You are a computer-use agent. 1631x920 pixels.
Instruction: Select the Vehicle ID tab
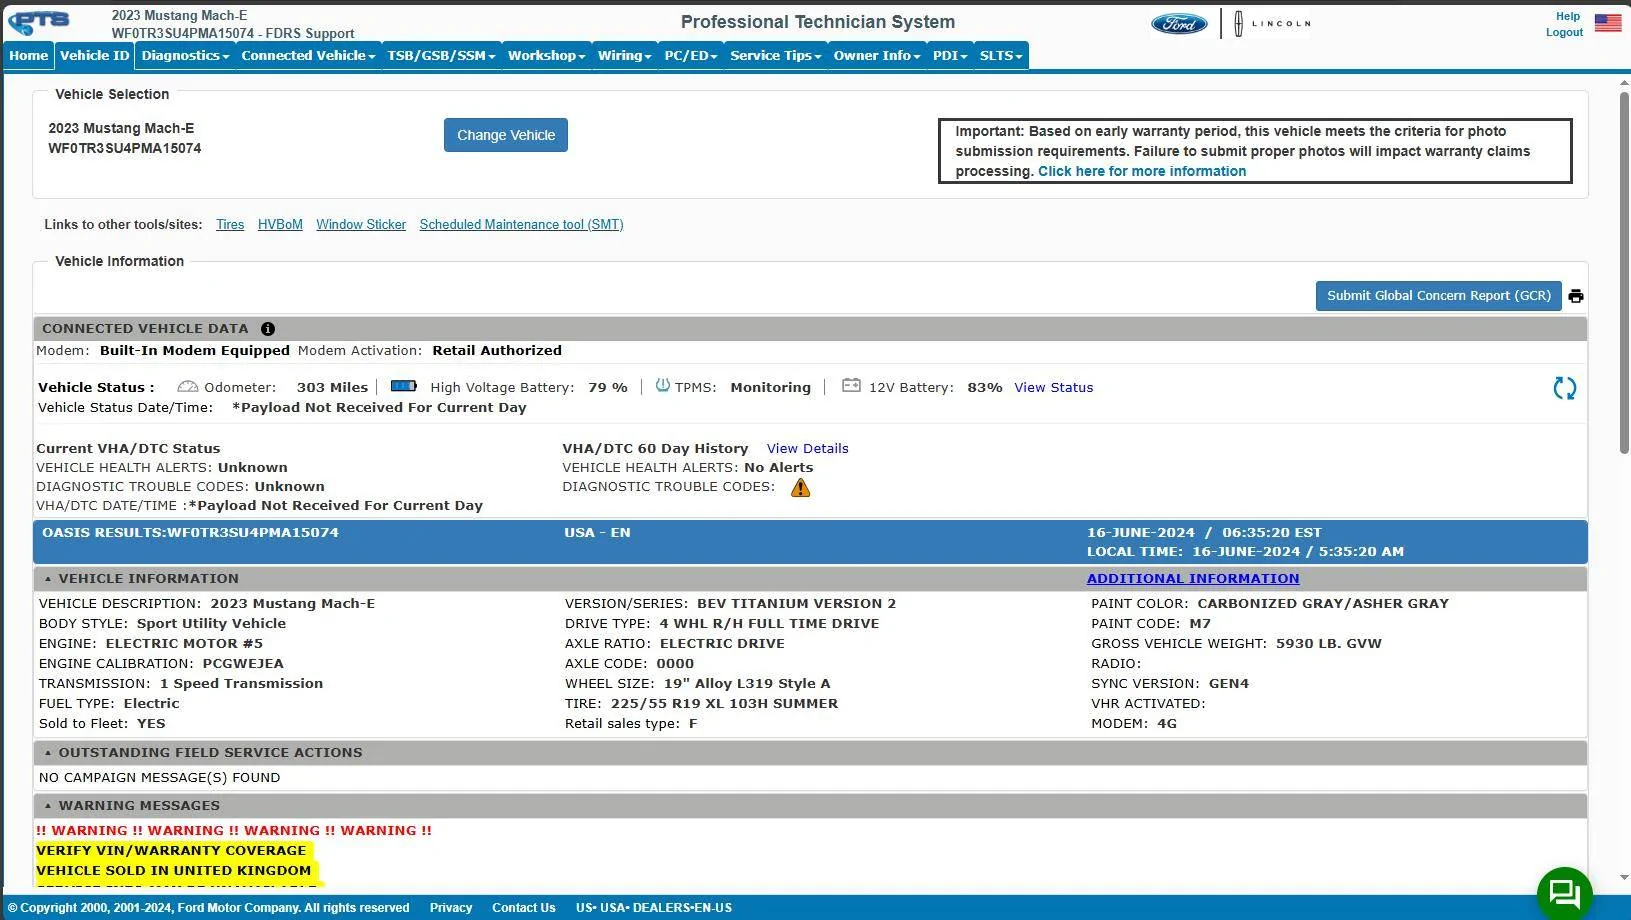(94, 56)
